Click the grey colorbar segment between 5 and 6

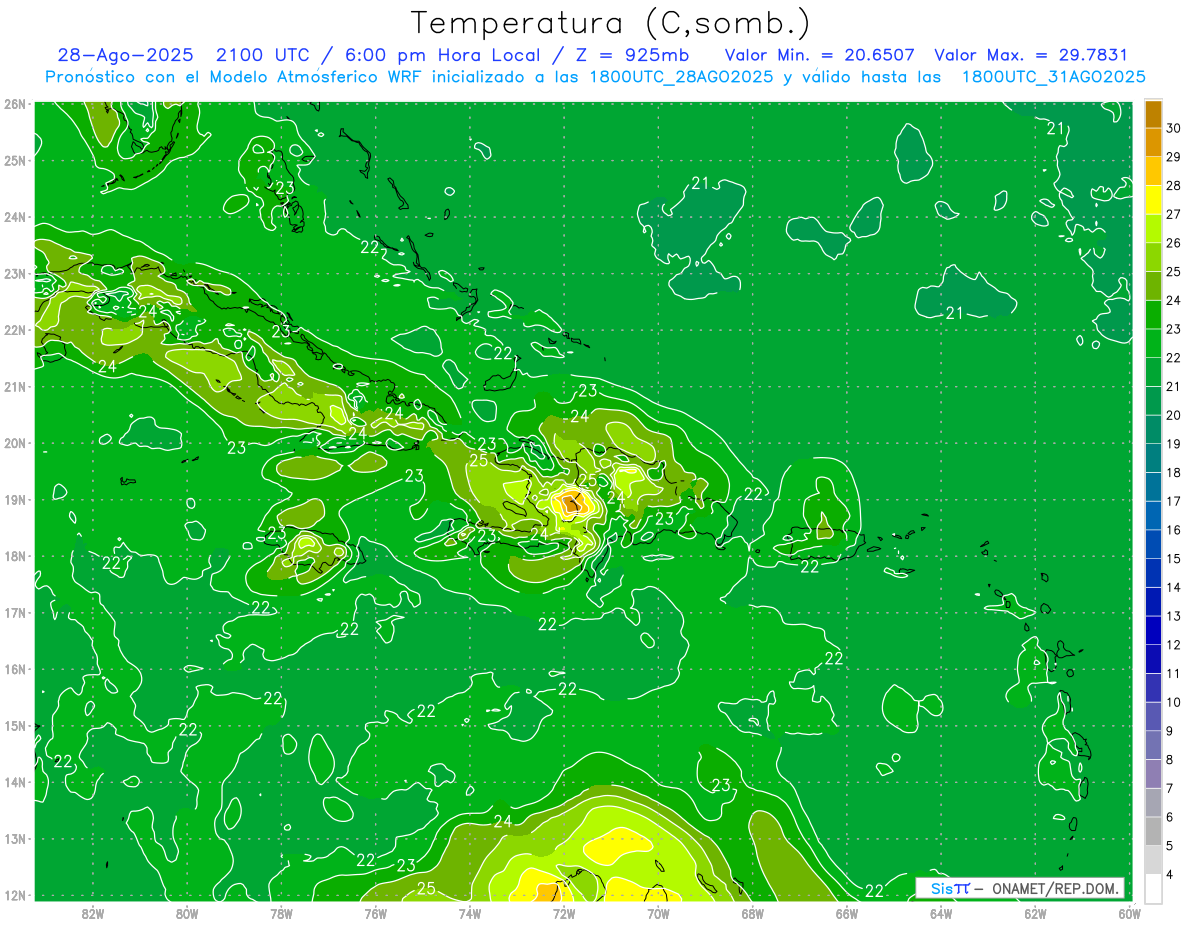click(1153, 832)
